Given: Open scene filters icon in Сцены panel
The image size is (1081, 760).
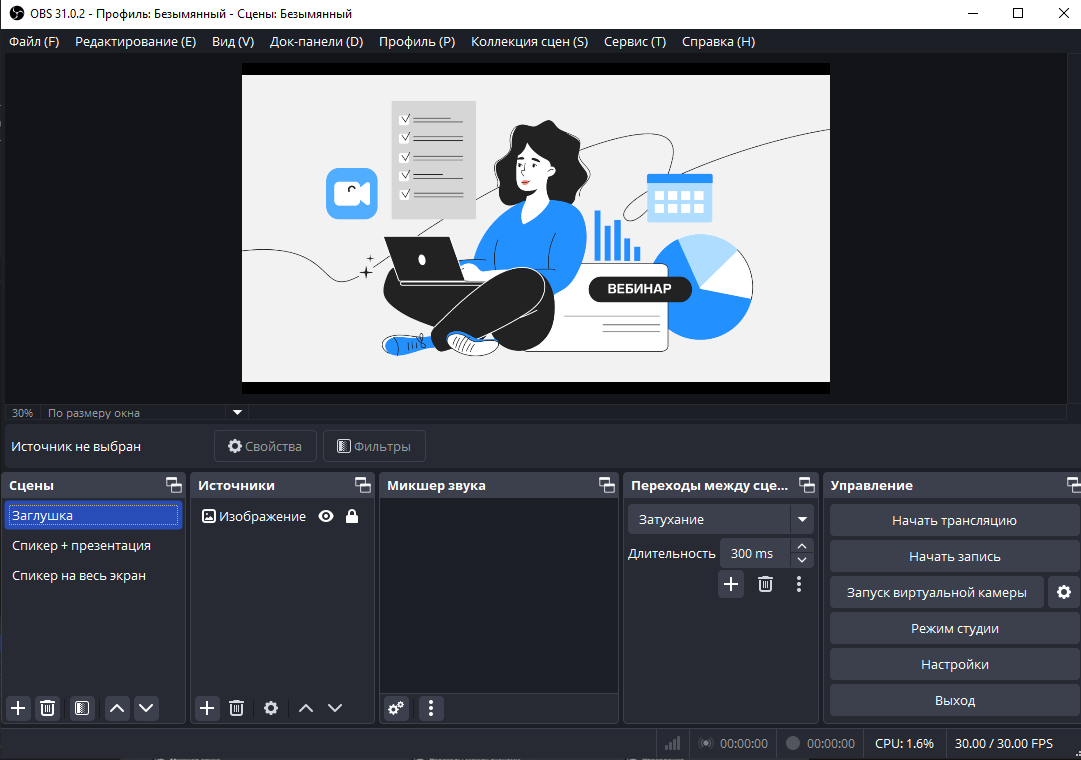Looking at the screenshot, I should 81,708.
